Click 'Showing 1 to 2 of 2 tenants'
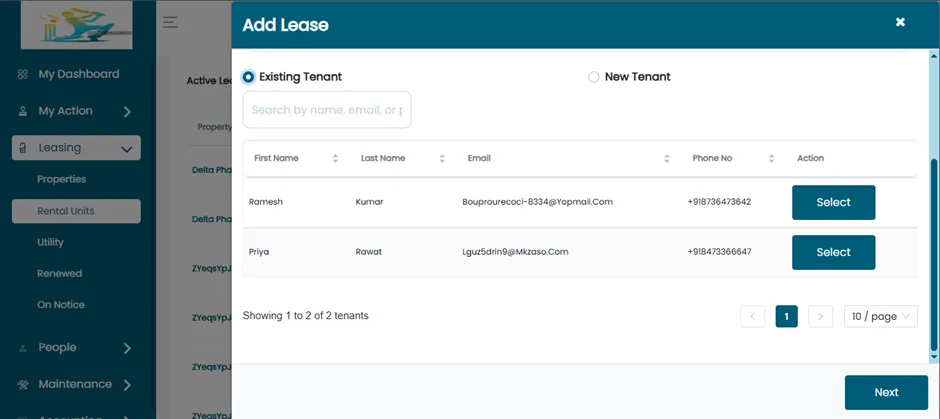The width and height of the screenshot is (940, 419). pos(306,315)
